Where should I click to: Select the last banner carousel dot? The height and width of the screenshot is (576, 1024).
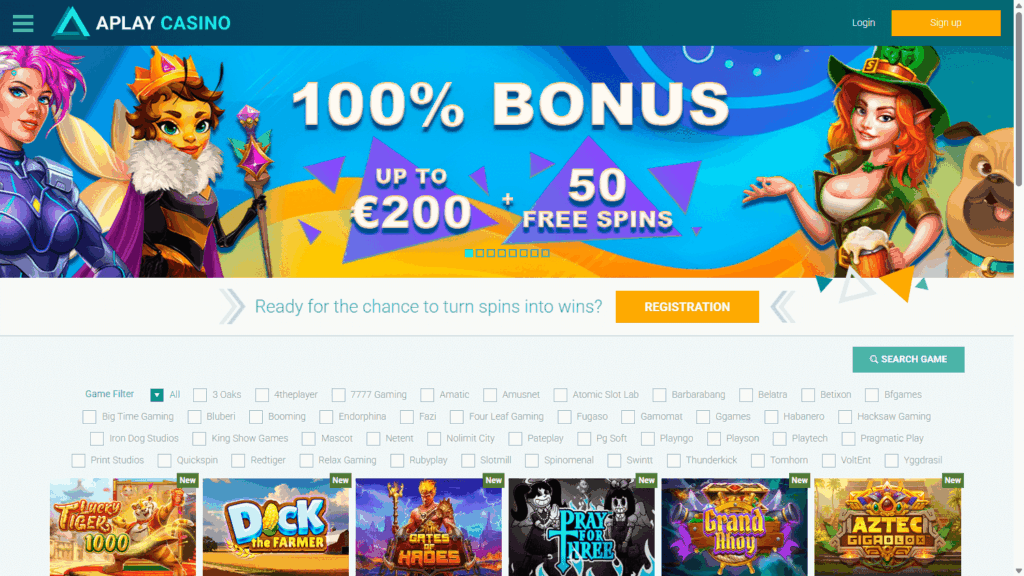pos(545,253)
